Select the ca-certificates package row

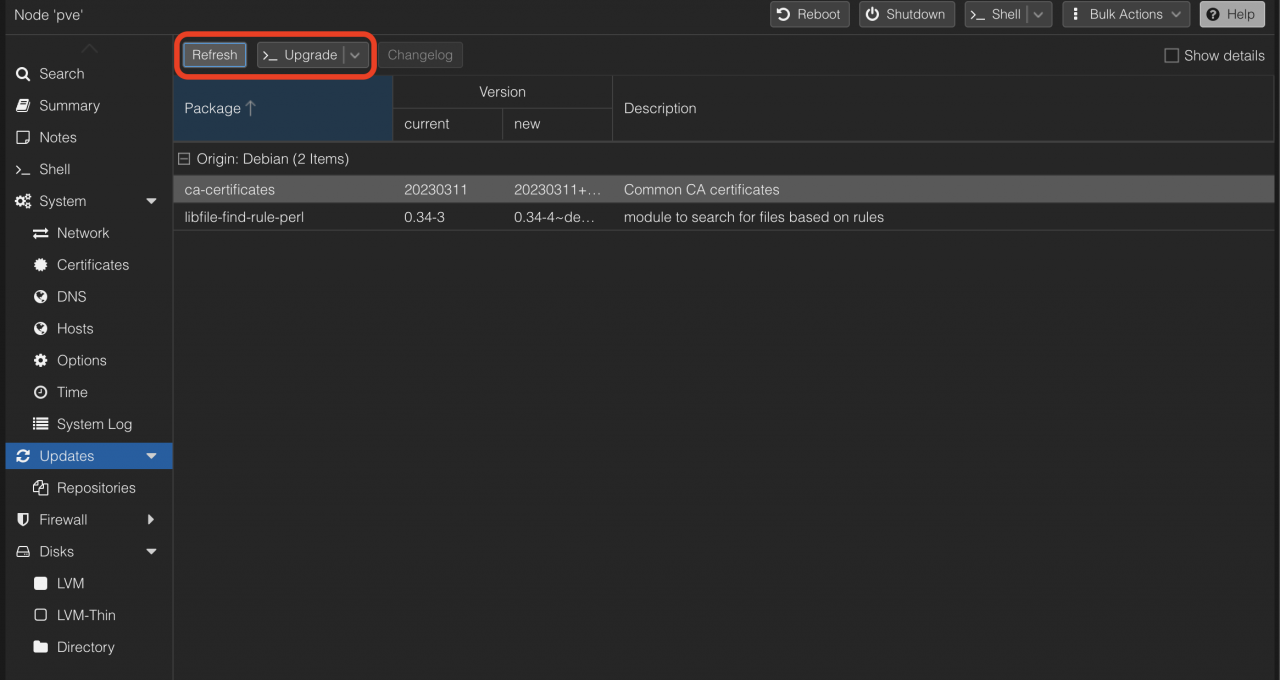click(x=724, y=189)
